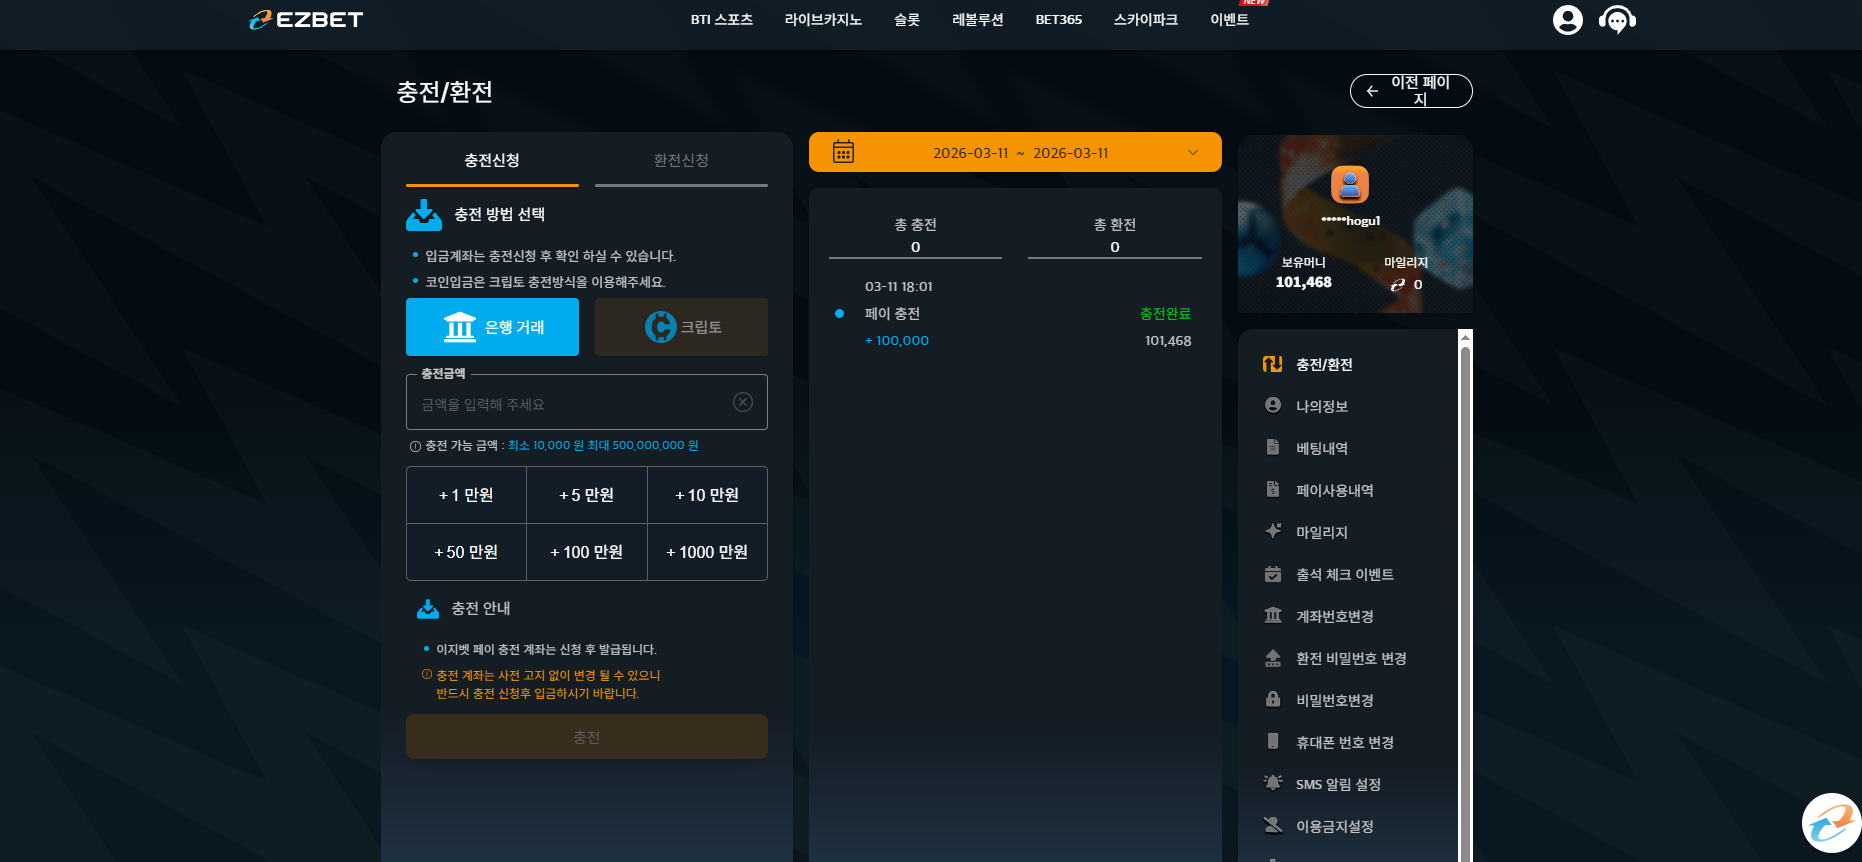This screenshot has height=862, width=1862.
Task: Click the calendar icon in date bar
Action: tap(843, 152)
